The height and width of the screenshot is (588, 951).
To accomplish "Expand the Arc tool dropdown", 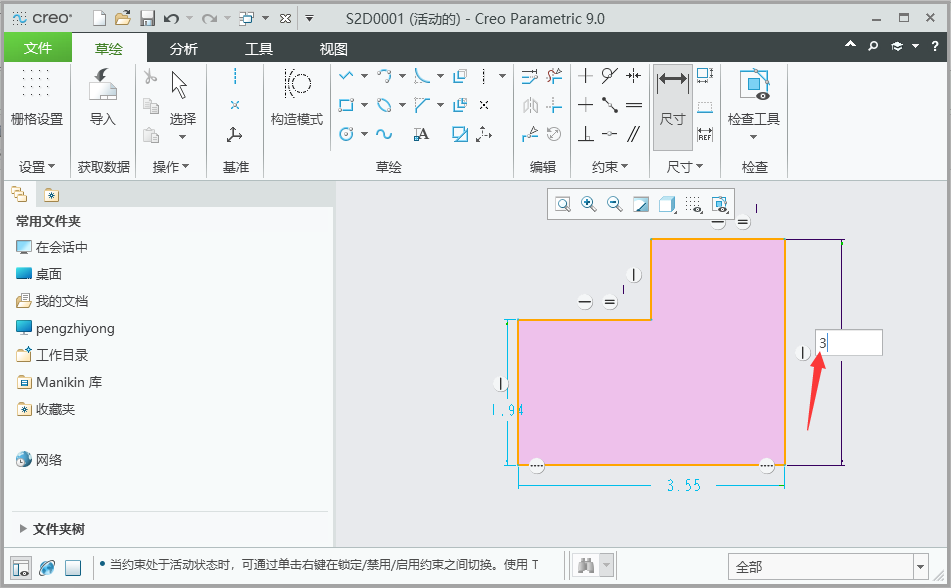I will 402,76.
